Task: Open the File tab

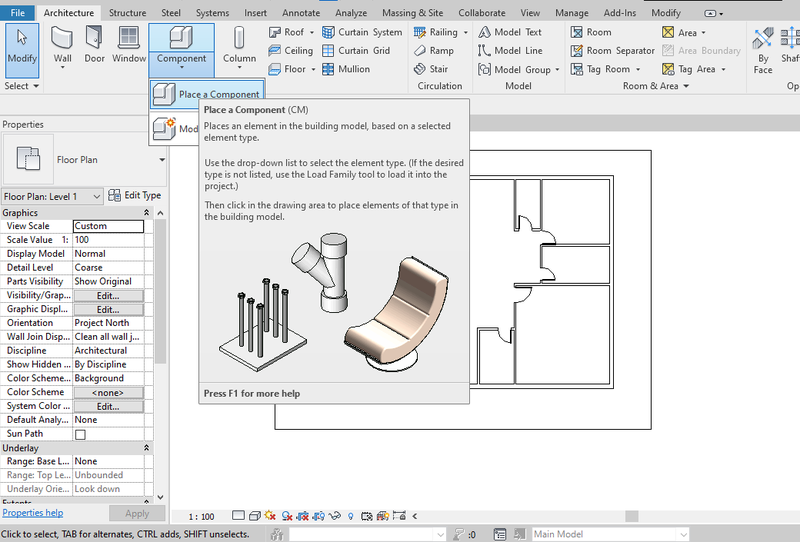Action: (x=17, y=13)
